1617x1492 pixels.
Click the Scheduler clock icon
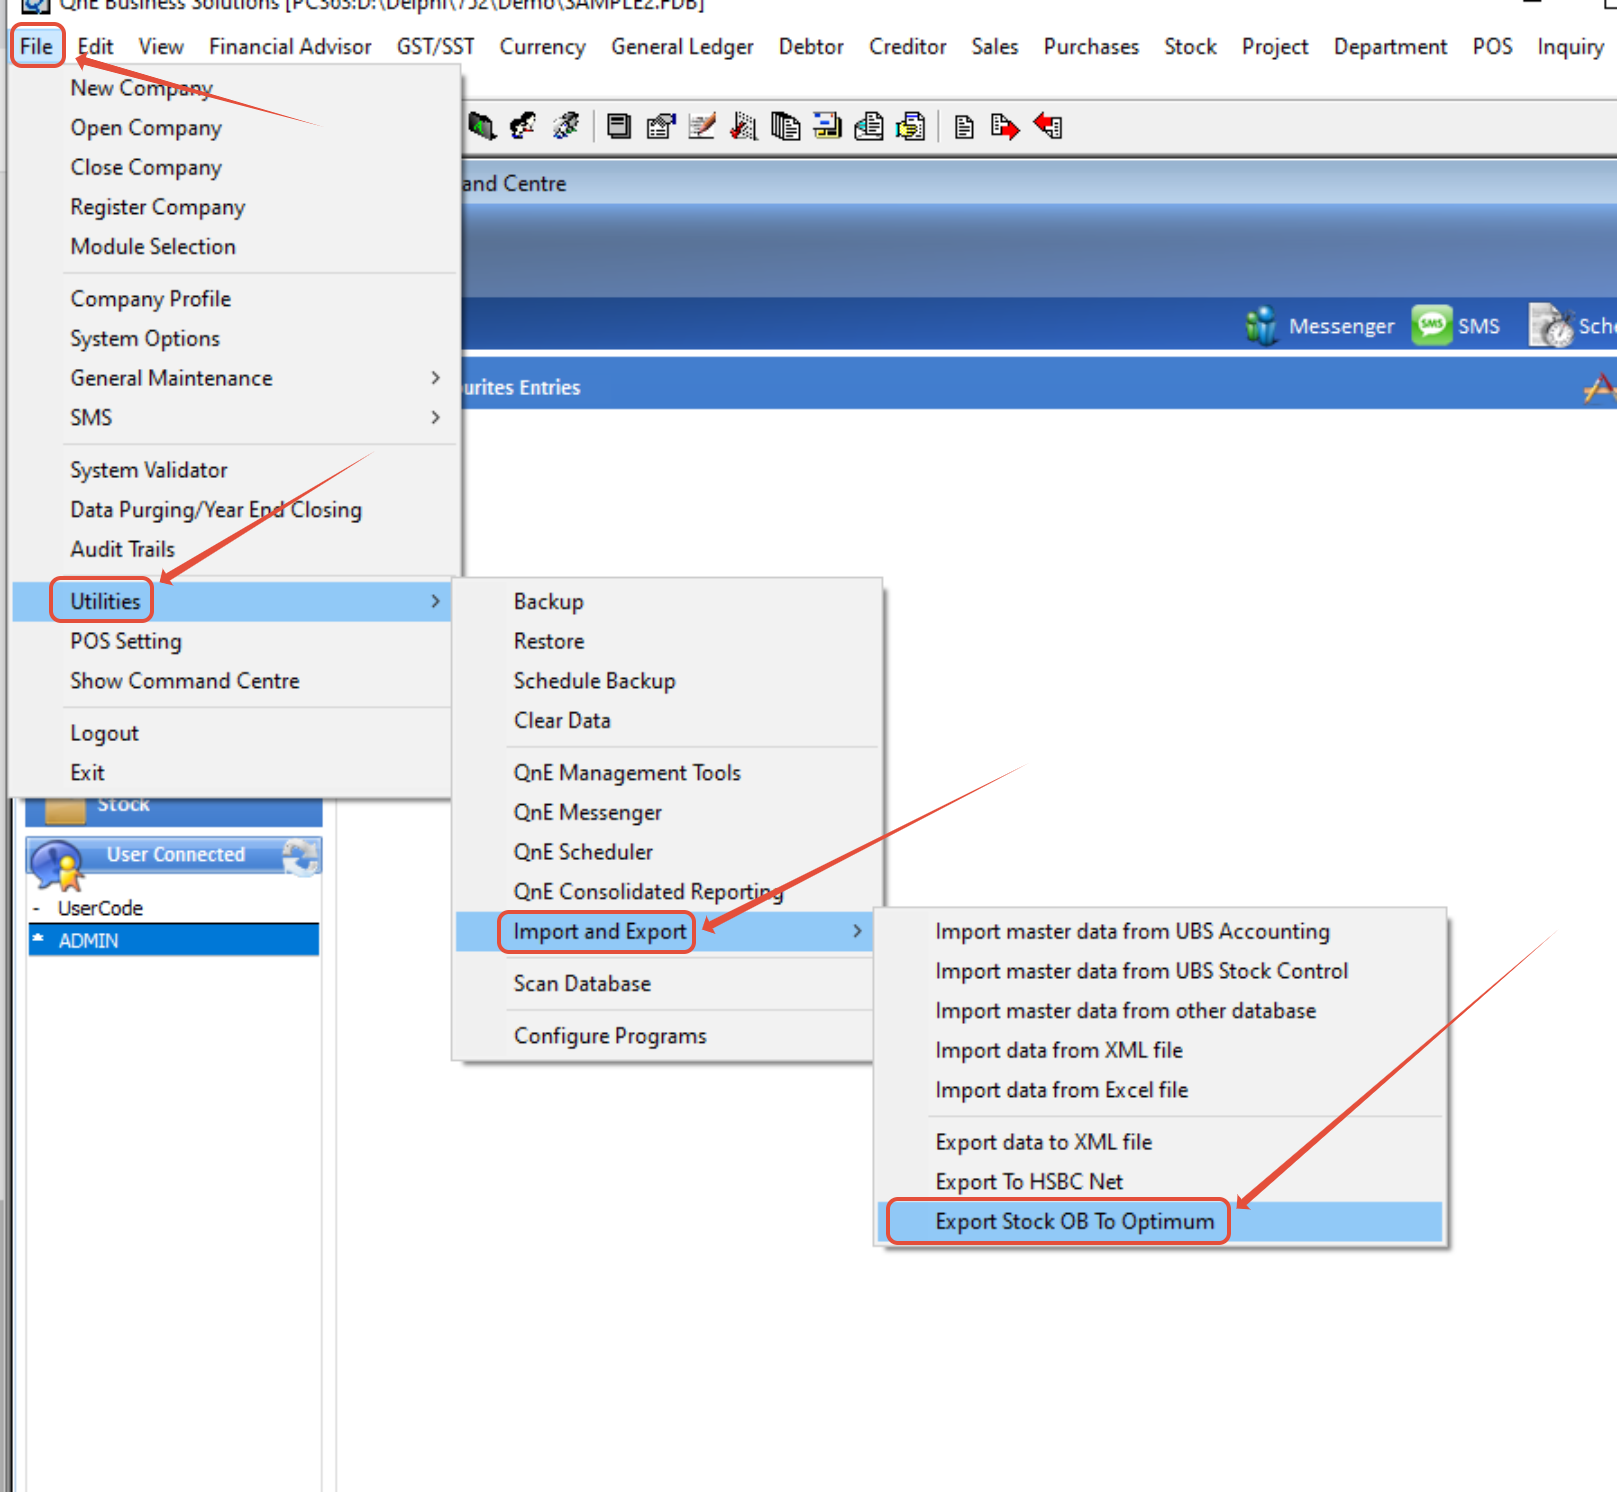[1552, 325]
